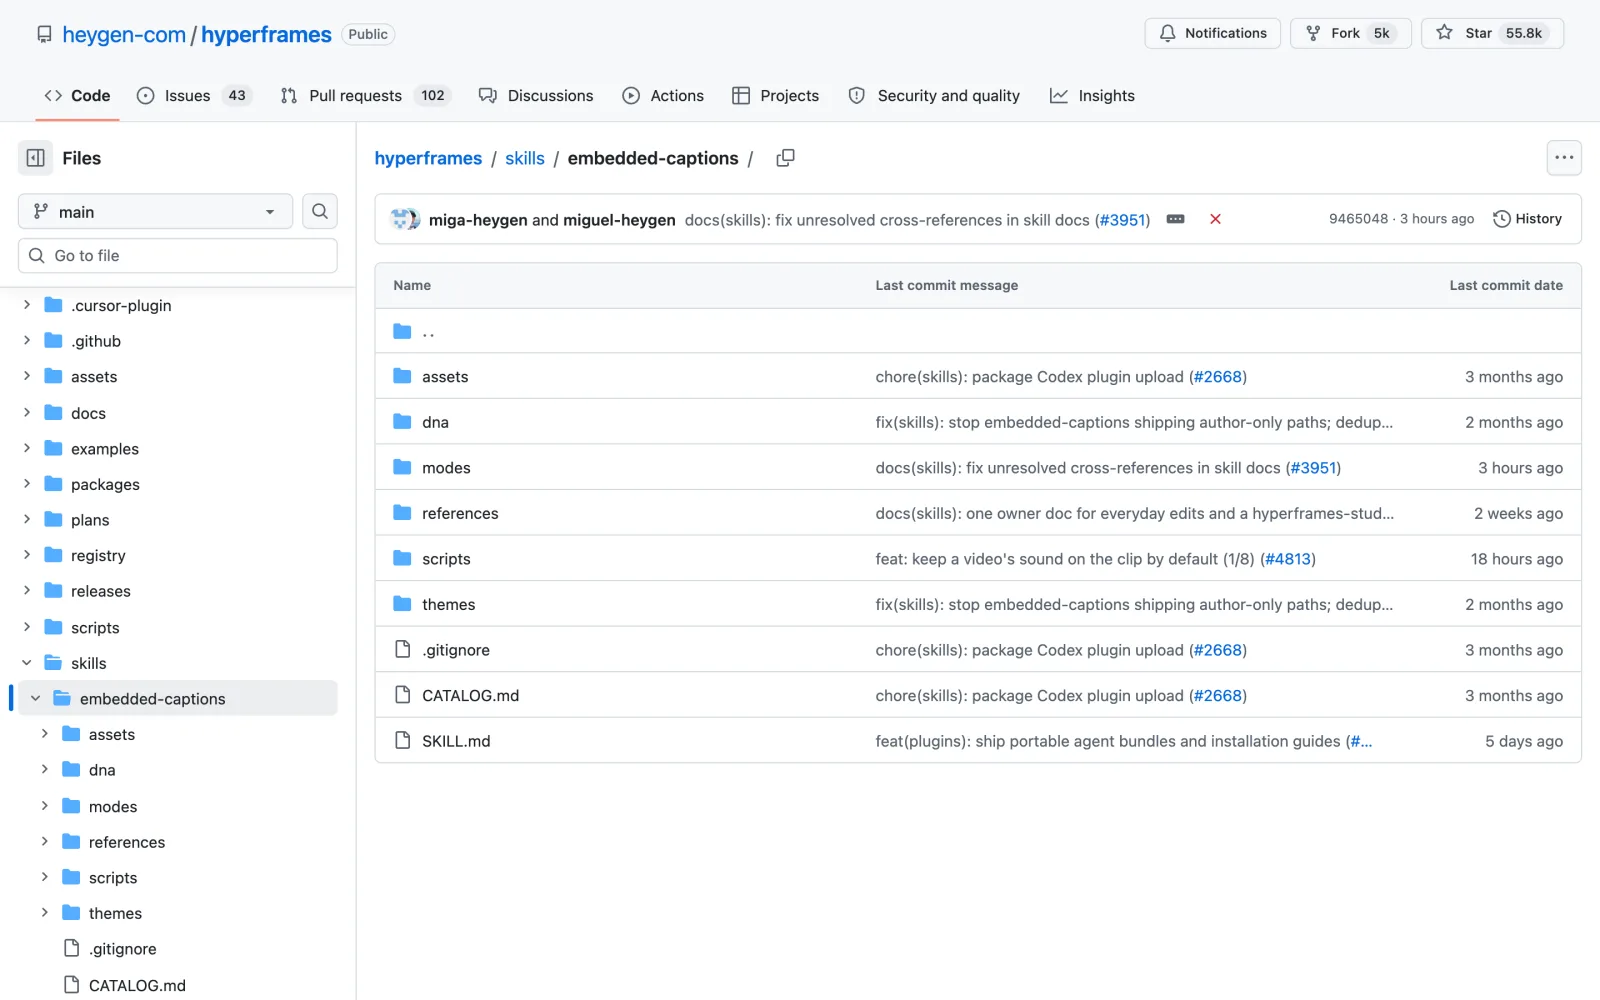Screen dimensions: 1600x1000
Task: Click the committer avatars image
Action: tap(405, 219)
